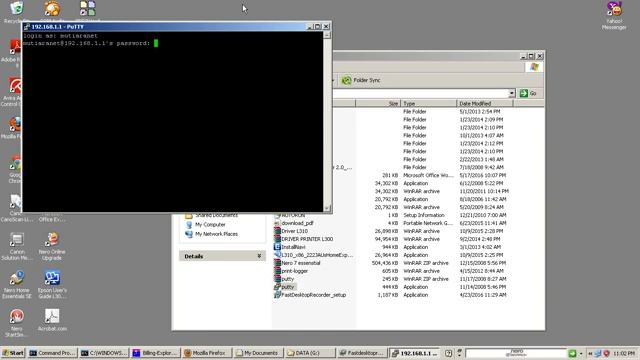Sort Explorer files by Date Modified column
This screenshot has height=360, width=640.
pyautogui.click(x=484, y=104)
